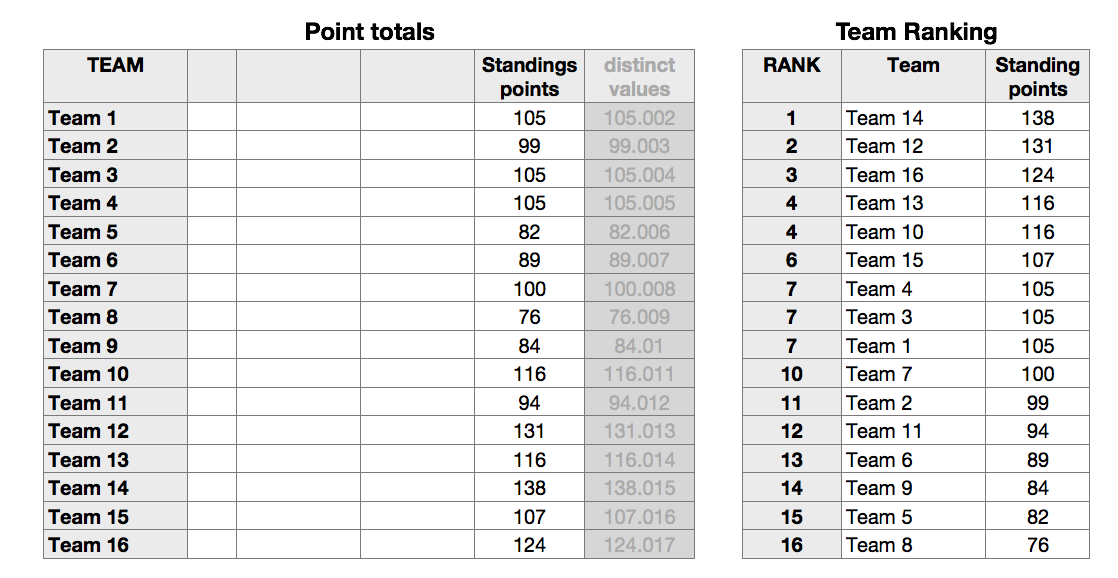Select the distinct values header cell
Viewport: 1118px width, 578px height.
[x=639, y=77]
